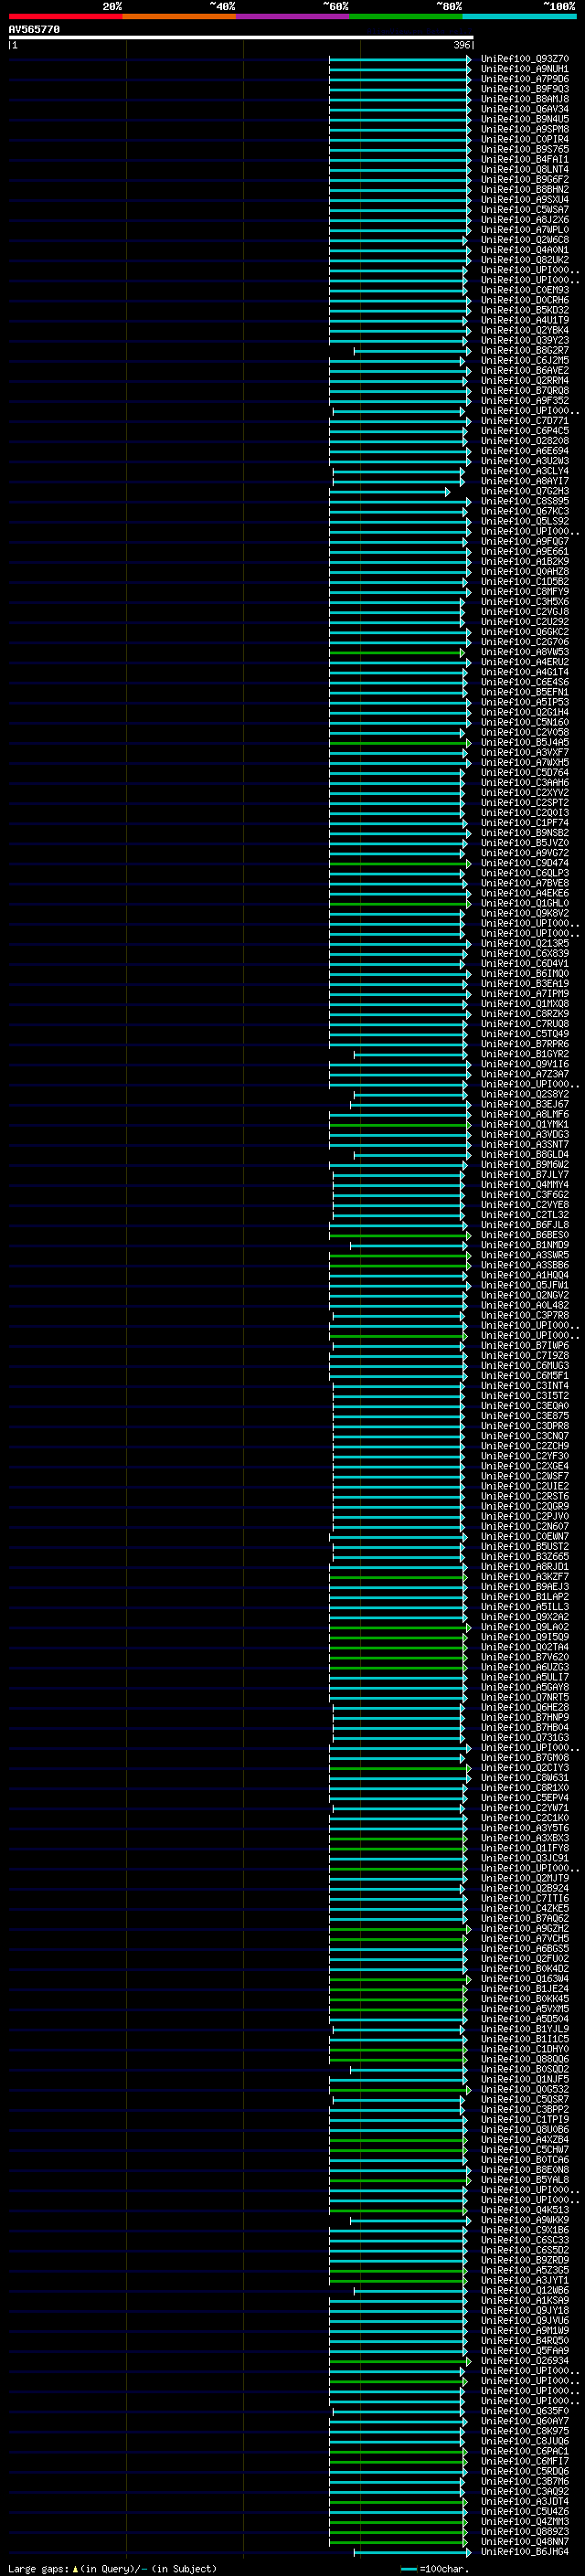The image size is (585, 2576).
Task: Open hit UniRef100_B8AMJ8
Action: pyautogui.click(x=525, y=99)
